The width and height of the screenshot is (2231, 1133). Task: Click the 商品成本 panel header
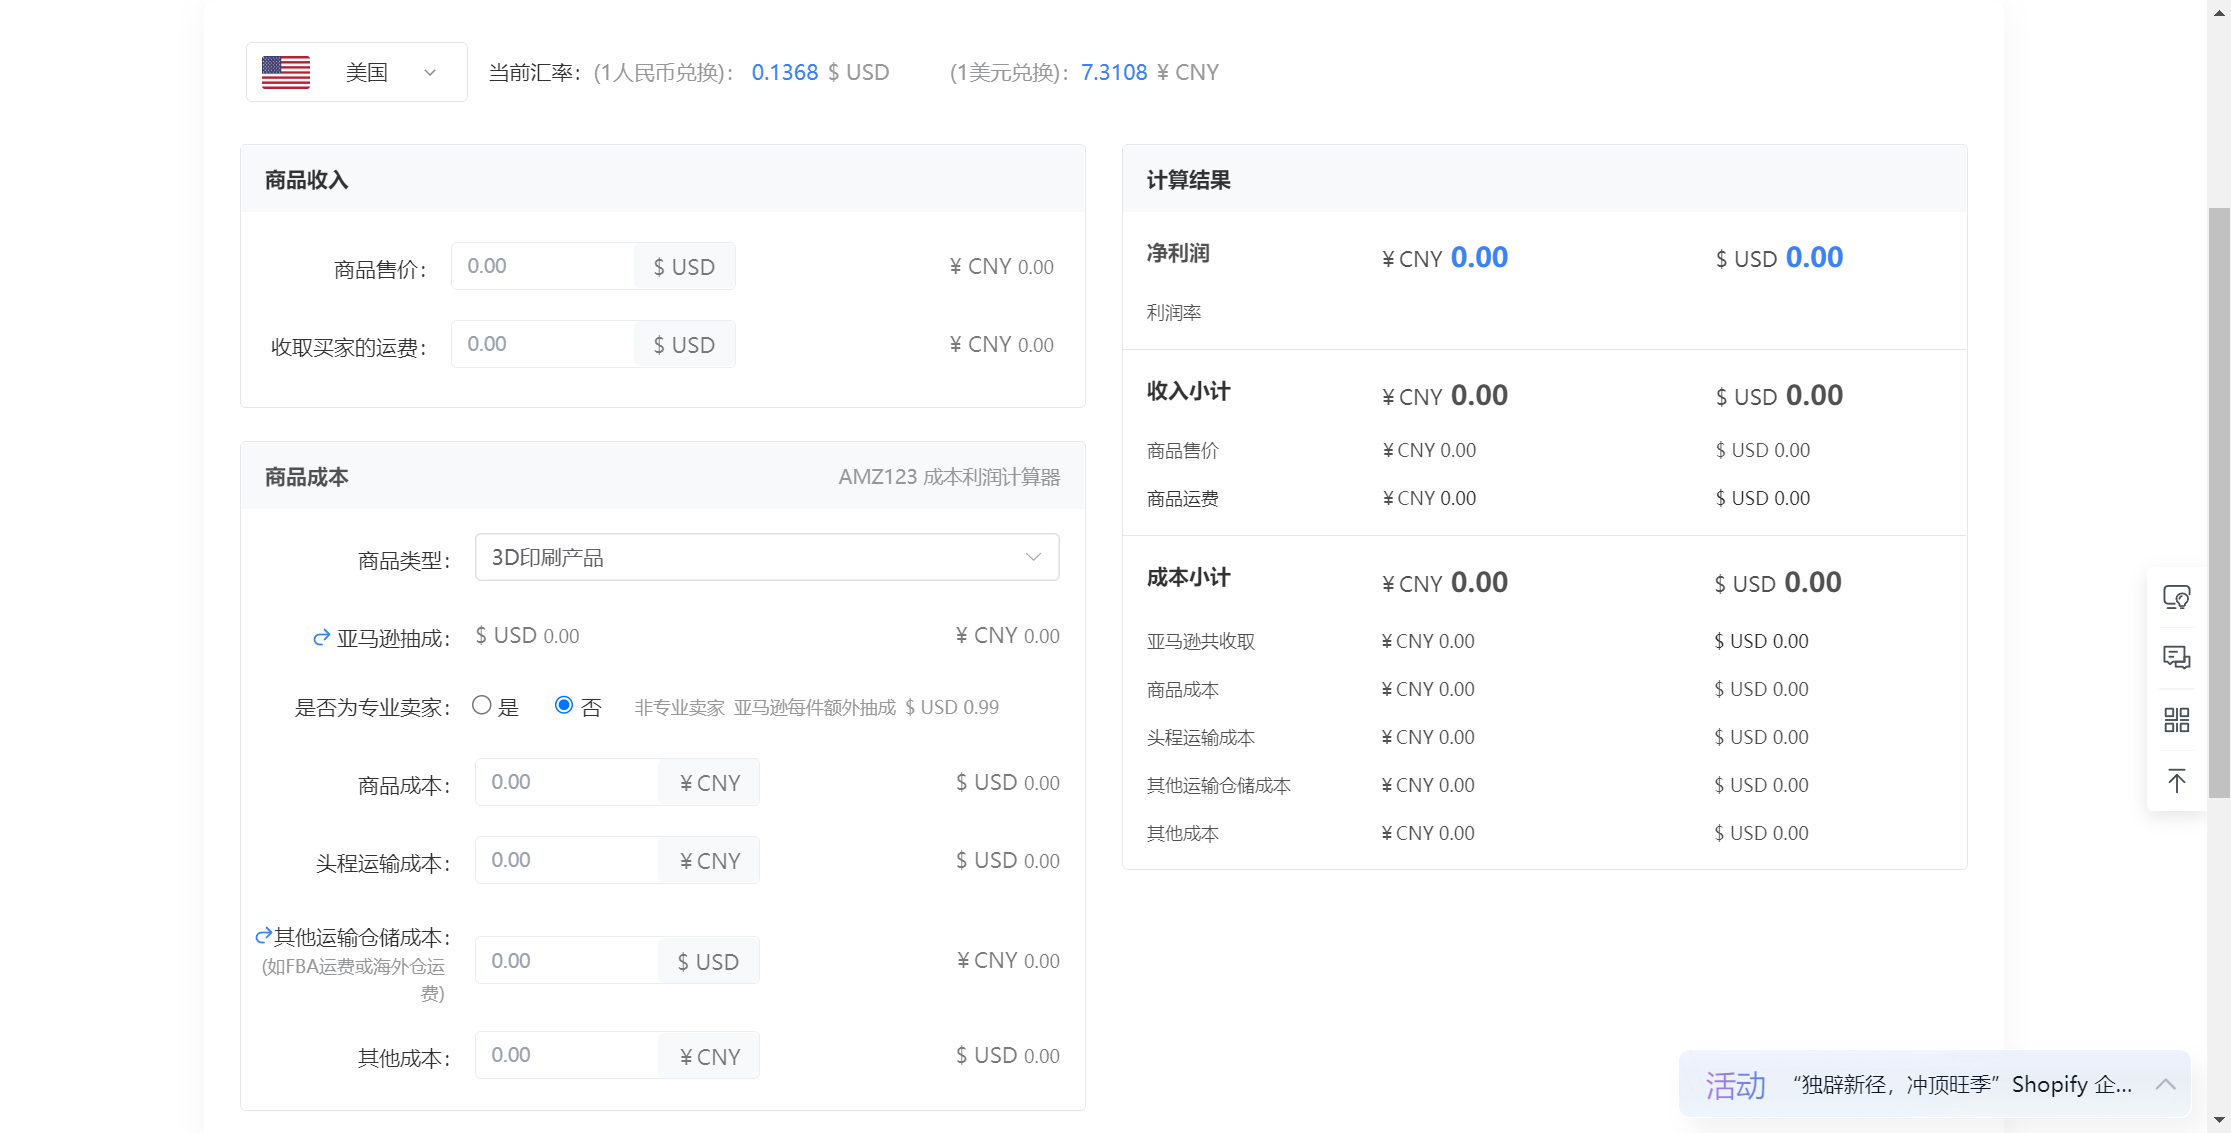[663, 476]
